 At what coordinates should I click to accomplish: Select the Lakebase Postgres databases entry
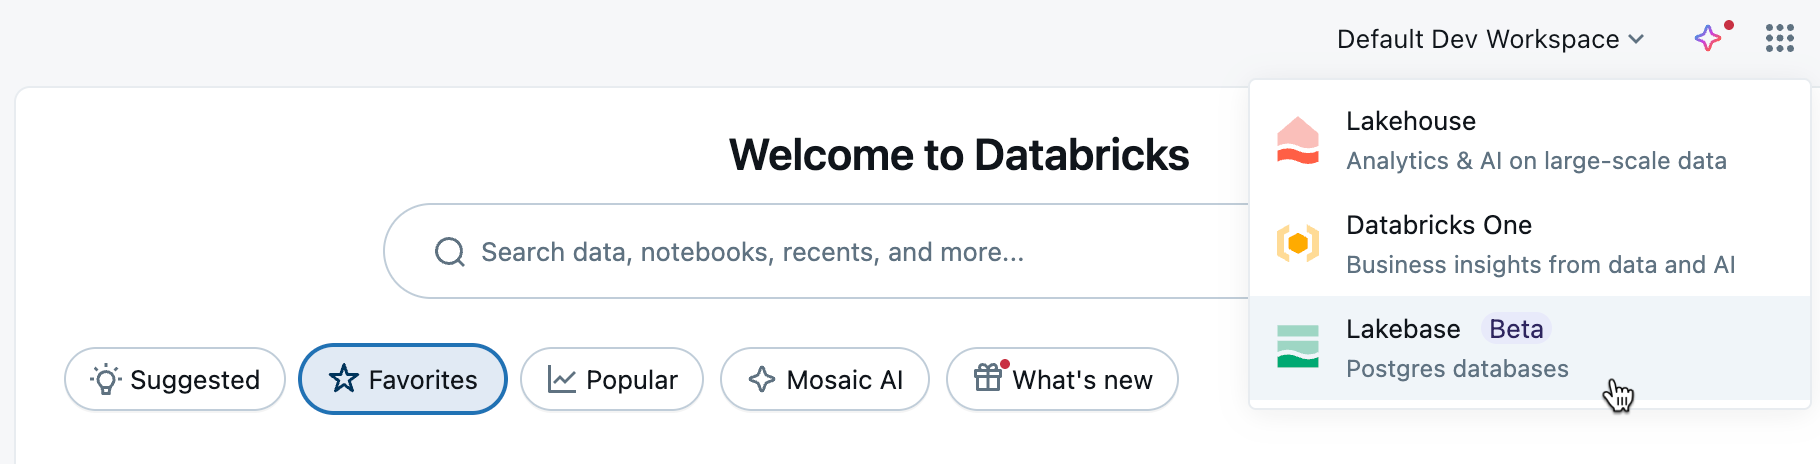tap(1457, 368)
